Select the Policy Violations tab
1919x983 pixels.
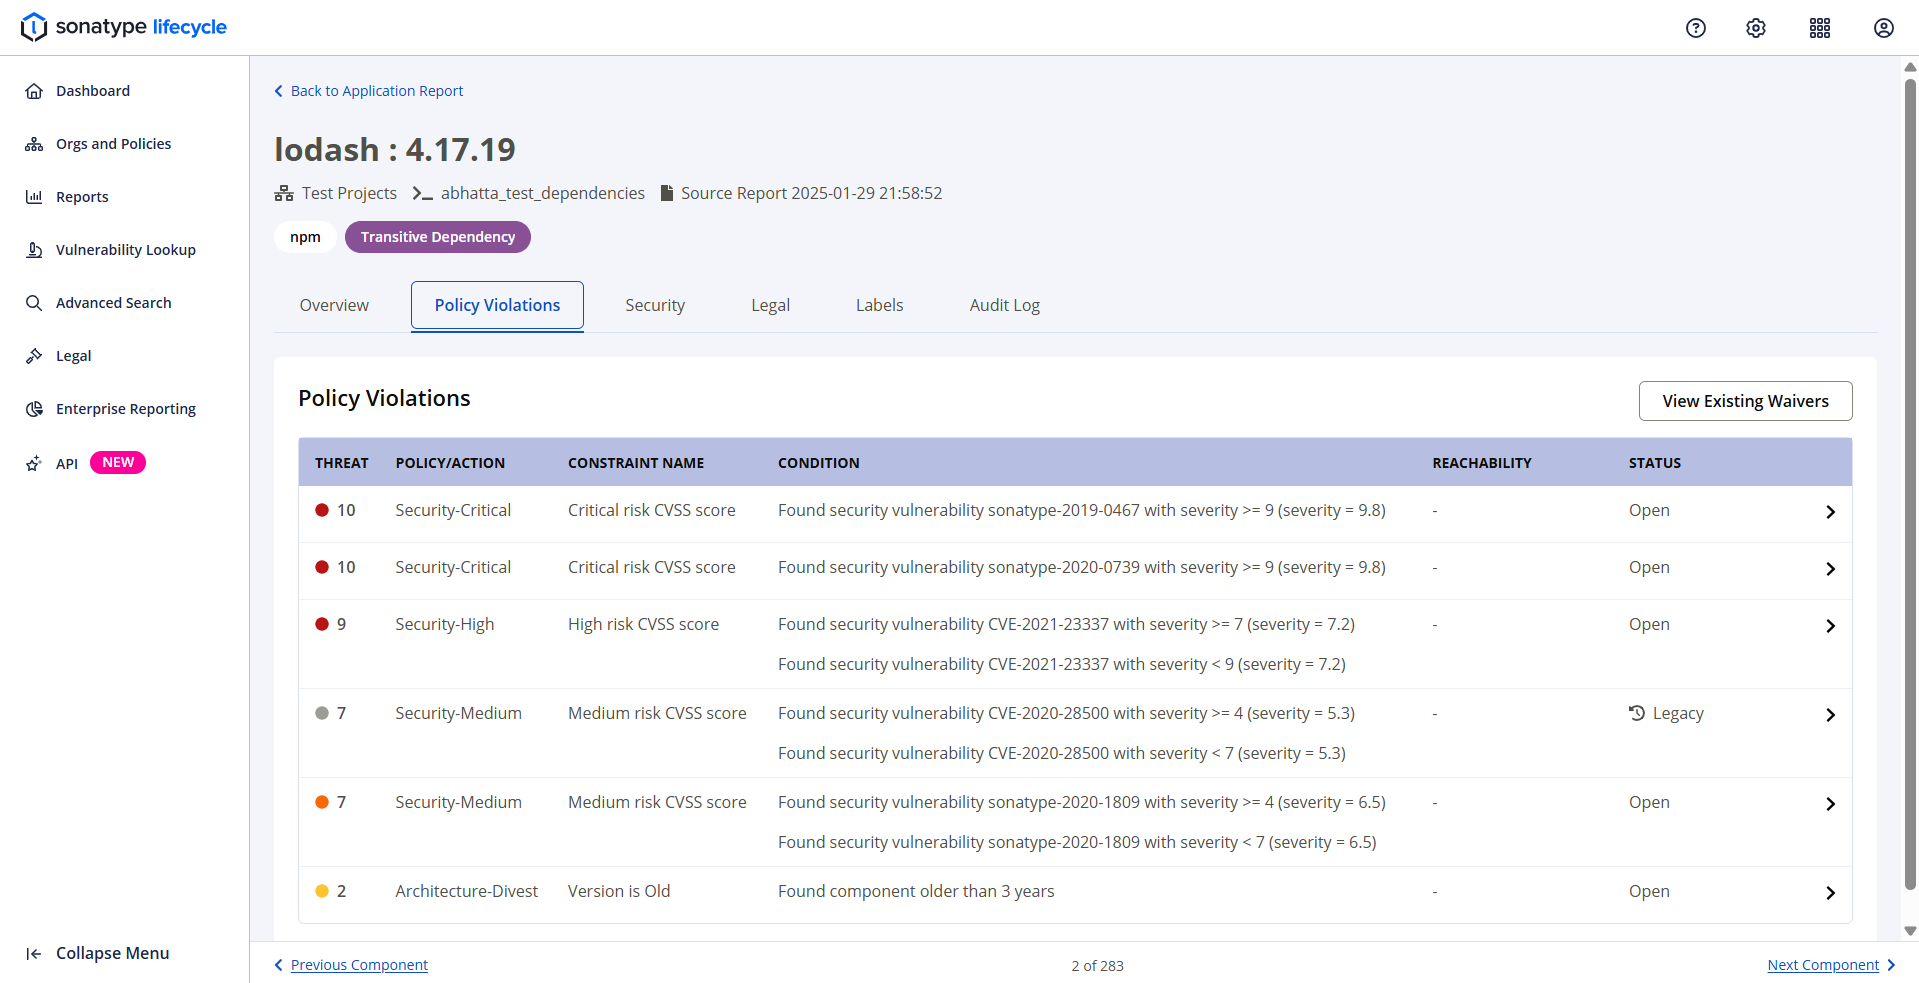[x=497, y=305]
